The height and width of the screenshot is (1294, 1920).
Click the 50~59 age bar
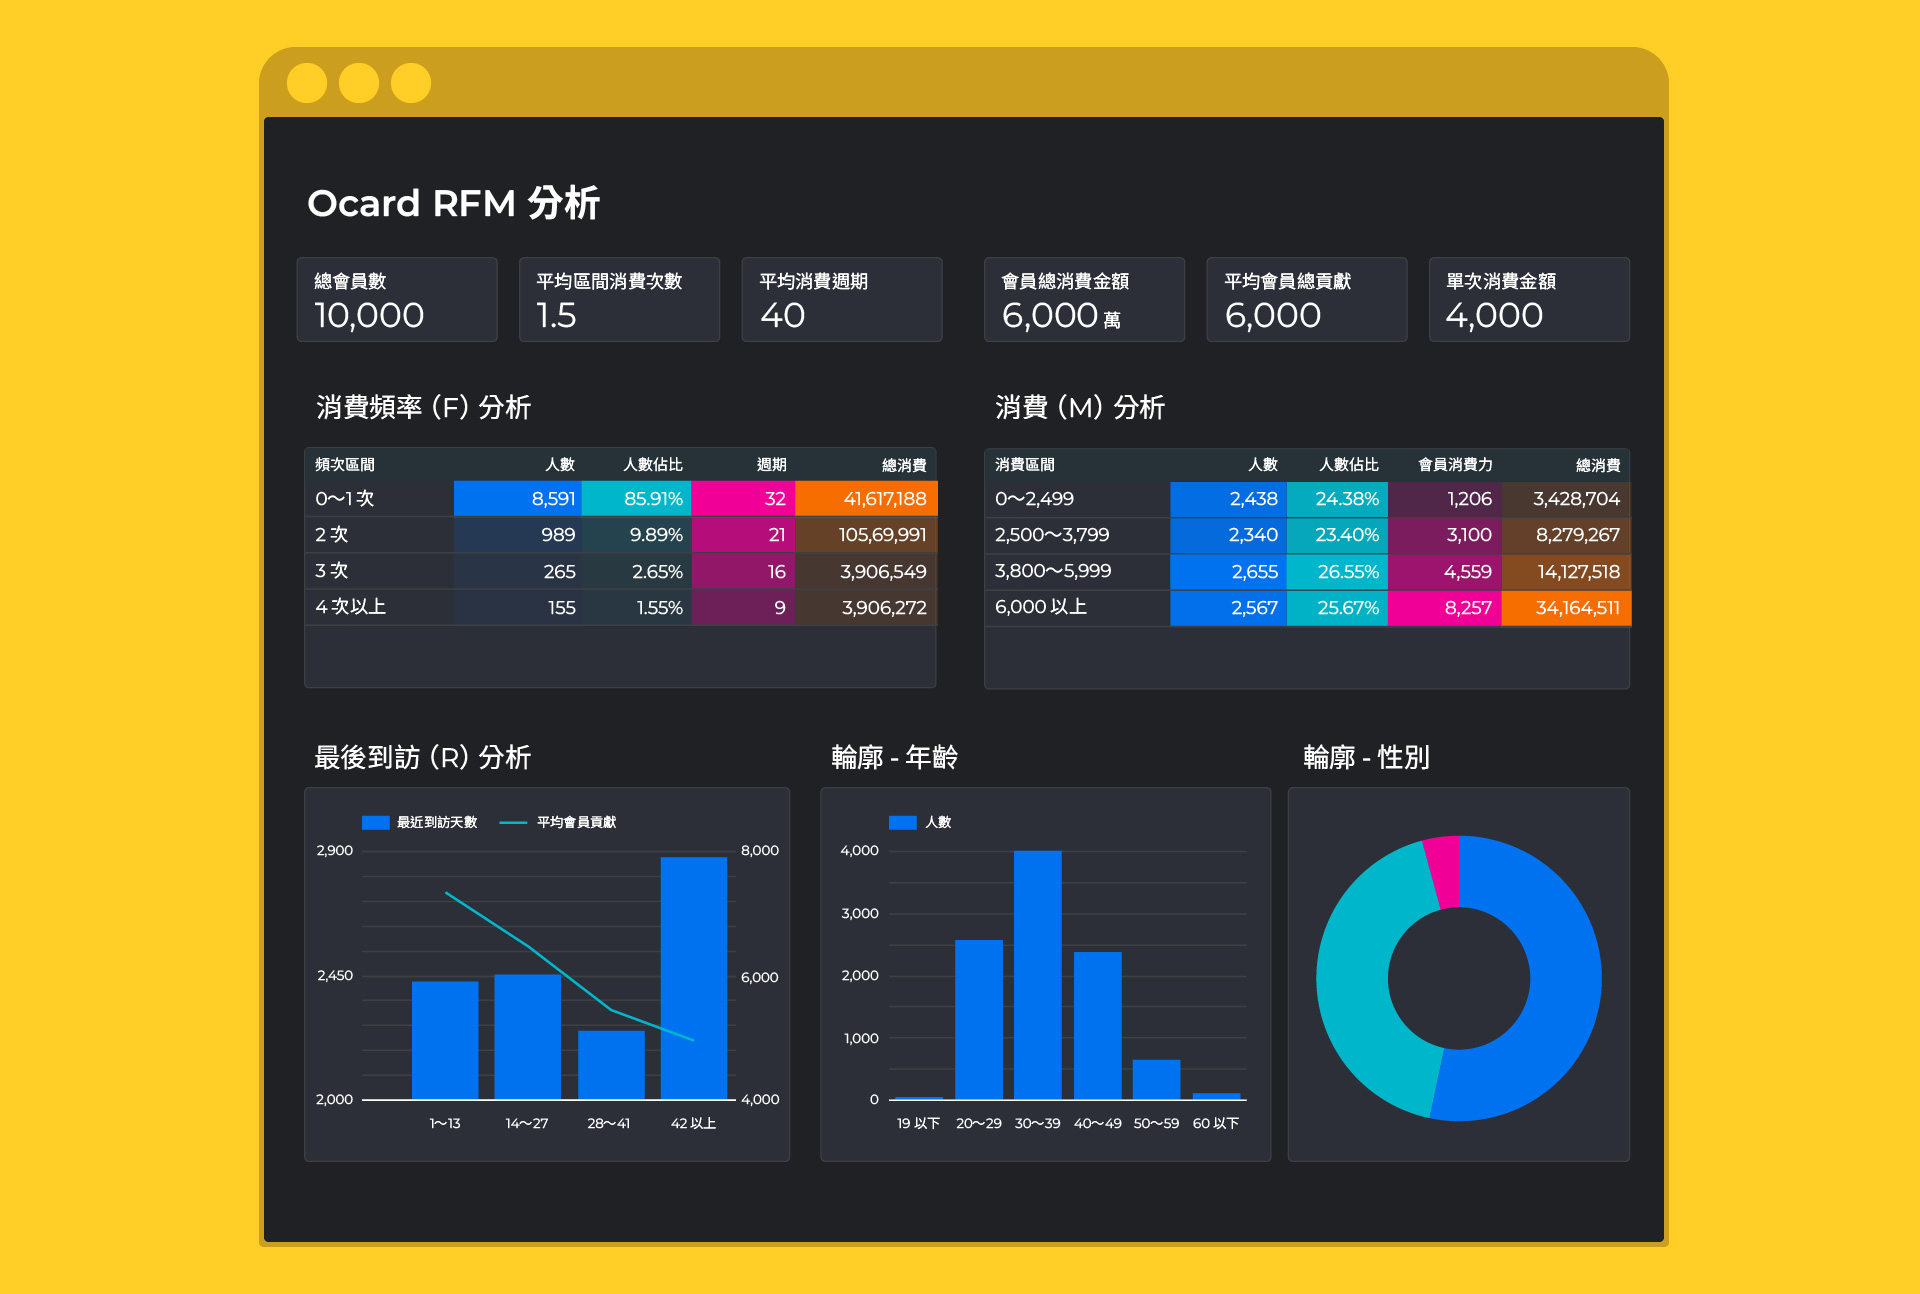[1157, 1079]
